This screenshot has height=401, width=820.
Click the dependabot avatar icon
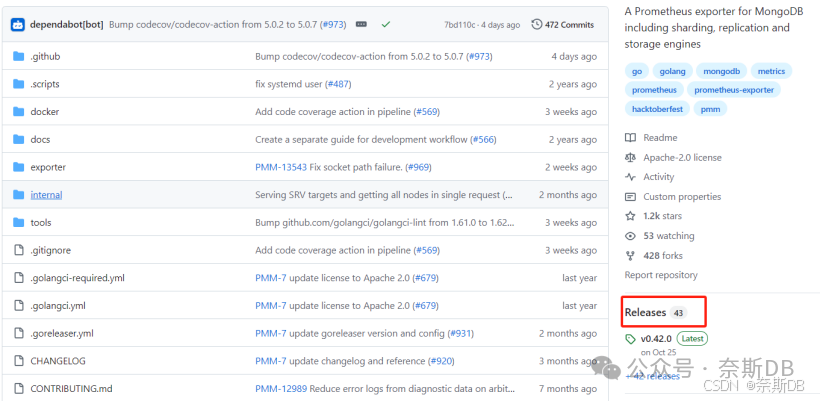(18, 25)
